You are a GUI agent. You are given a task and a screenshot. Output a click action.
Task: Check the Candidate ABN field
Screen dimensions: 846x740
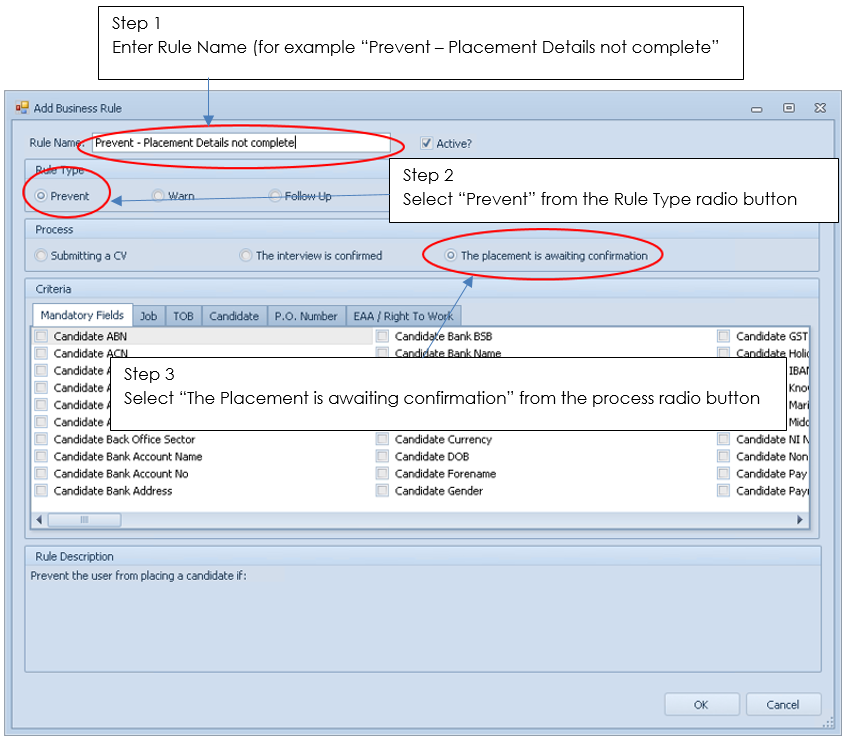point(41,337)
